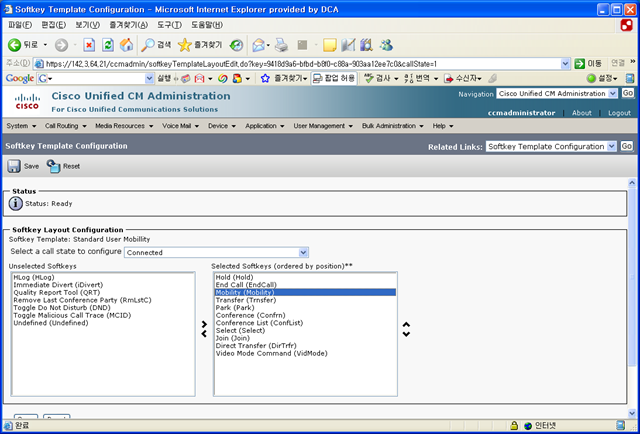Open the Cisco Help menu

(443, 126)
